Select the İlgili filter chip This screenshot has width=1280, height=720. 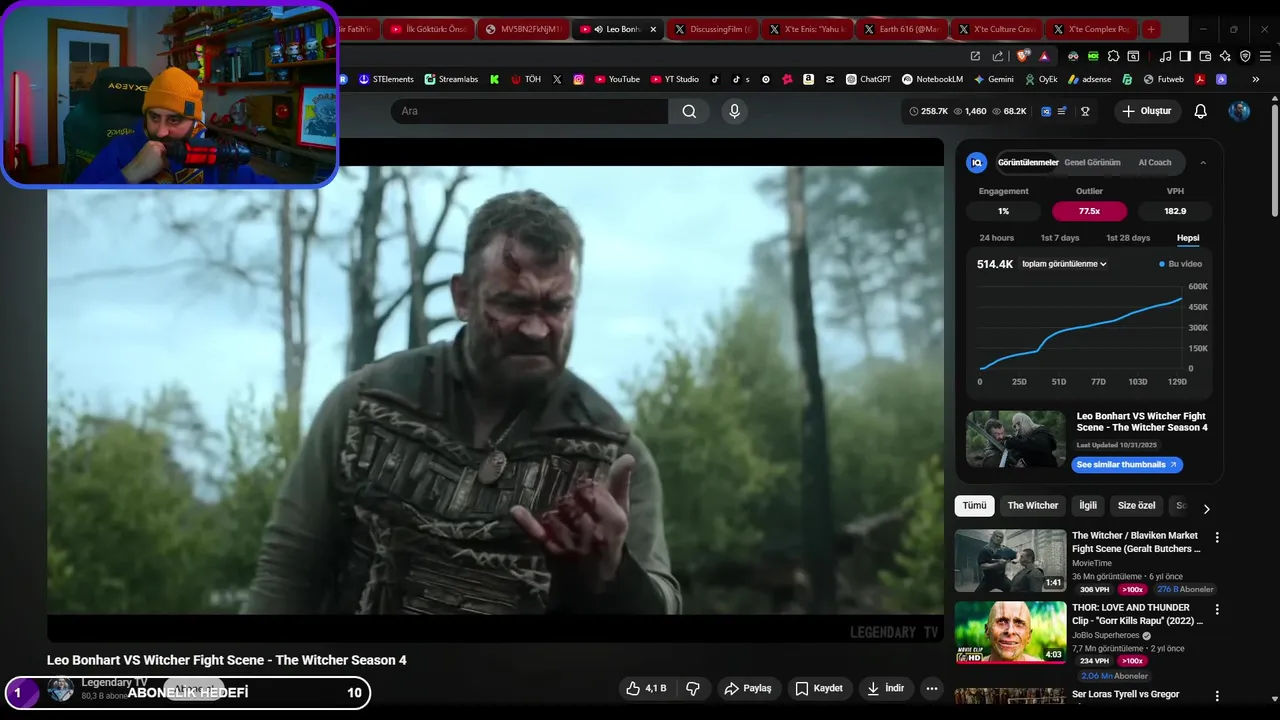click(x=1088, y=506)
